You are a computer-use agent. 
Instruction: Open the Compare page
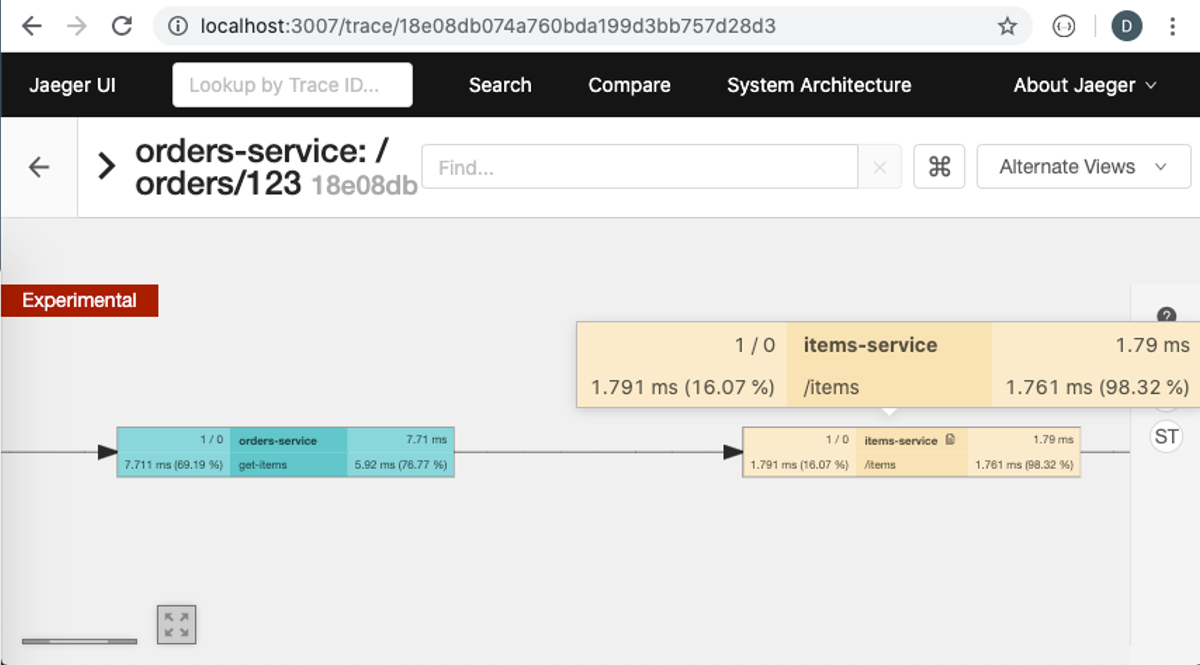(629, 85)
